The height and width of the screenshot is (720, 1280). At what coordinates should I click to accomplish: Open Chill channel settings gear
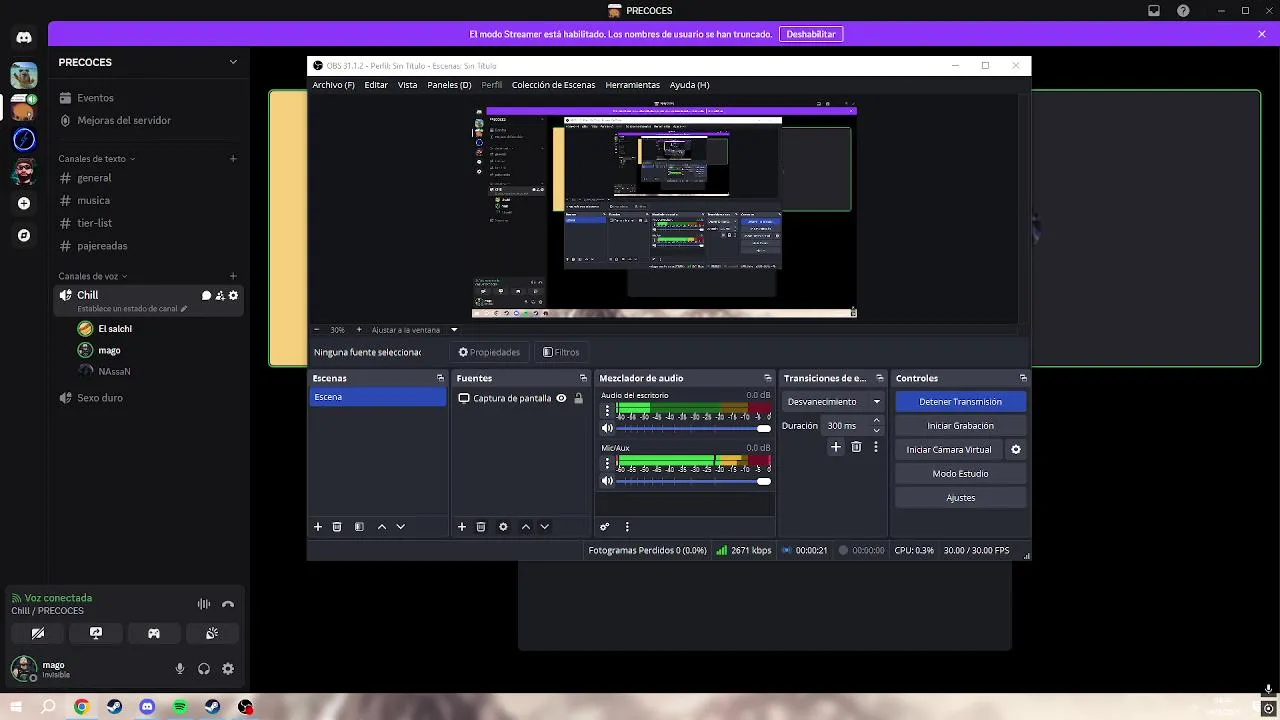coord(234,296)
